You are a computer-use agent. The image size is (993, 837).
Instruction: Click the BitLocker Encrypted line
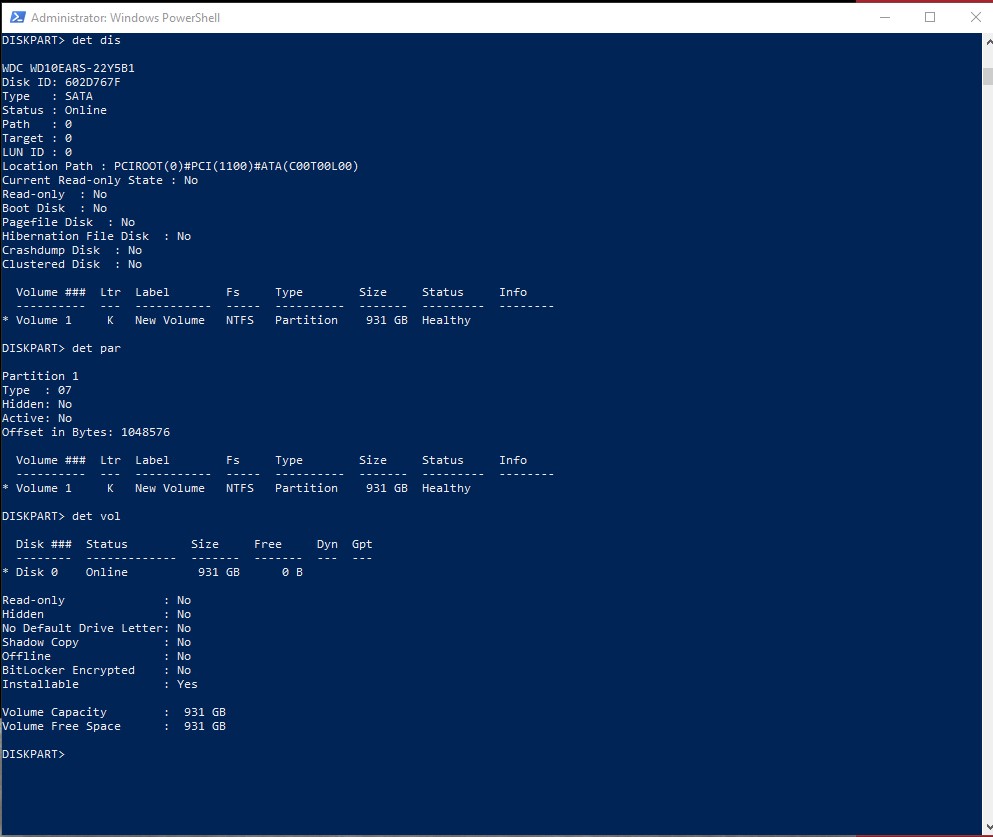click(x=96, y=670)
